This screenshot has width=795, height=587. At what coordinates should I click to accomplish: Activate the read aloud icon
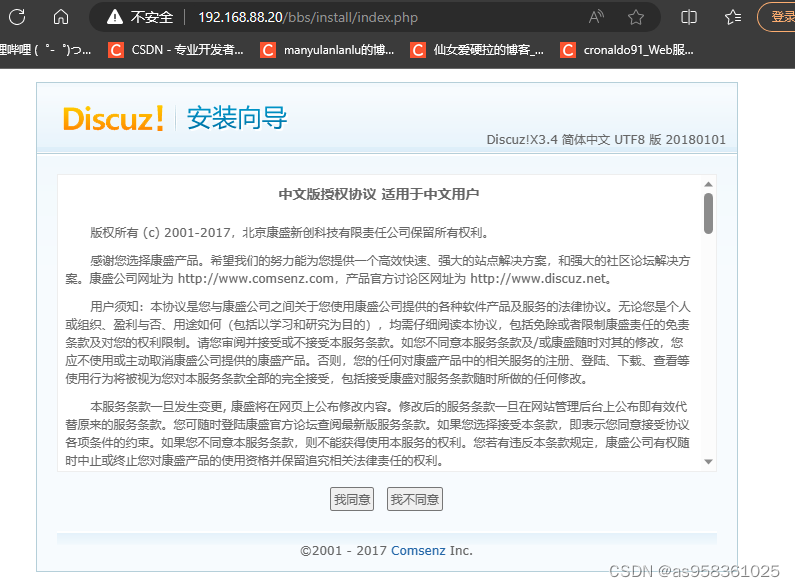(596, 17)
